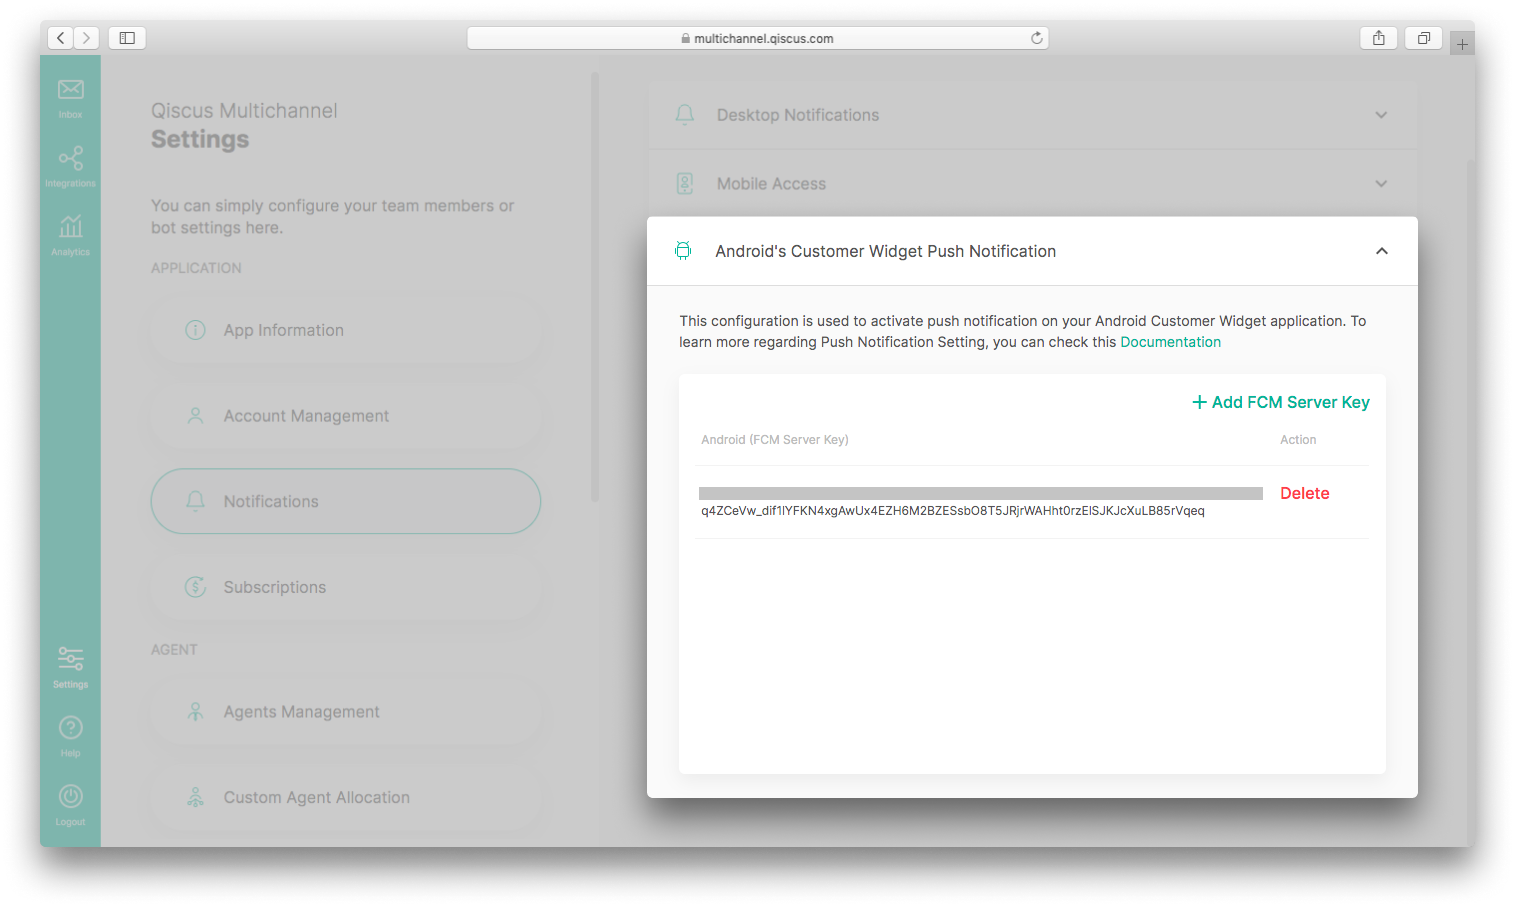Open Analytics in the sidebar

pos(70,235)
